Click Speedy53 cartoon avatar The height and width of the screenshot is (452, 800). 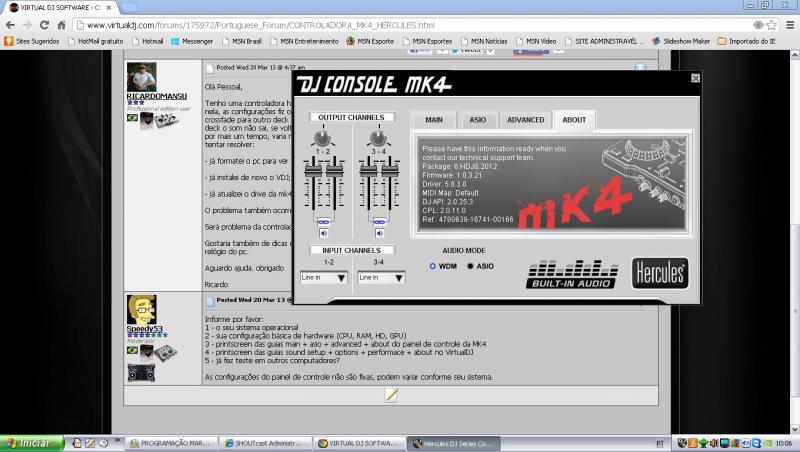tap(141, 309)
